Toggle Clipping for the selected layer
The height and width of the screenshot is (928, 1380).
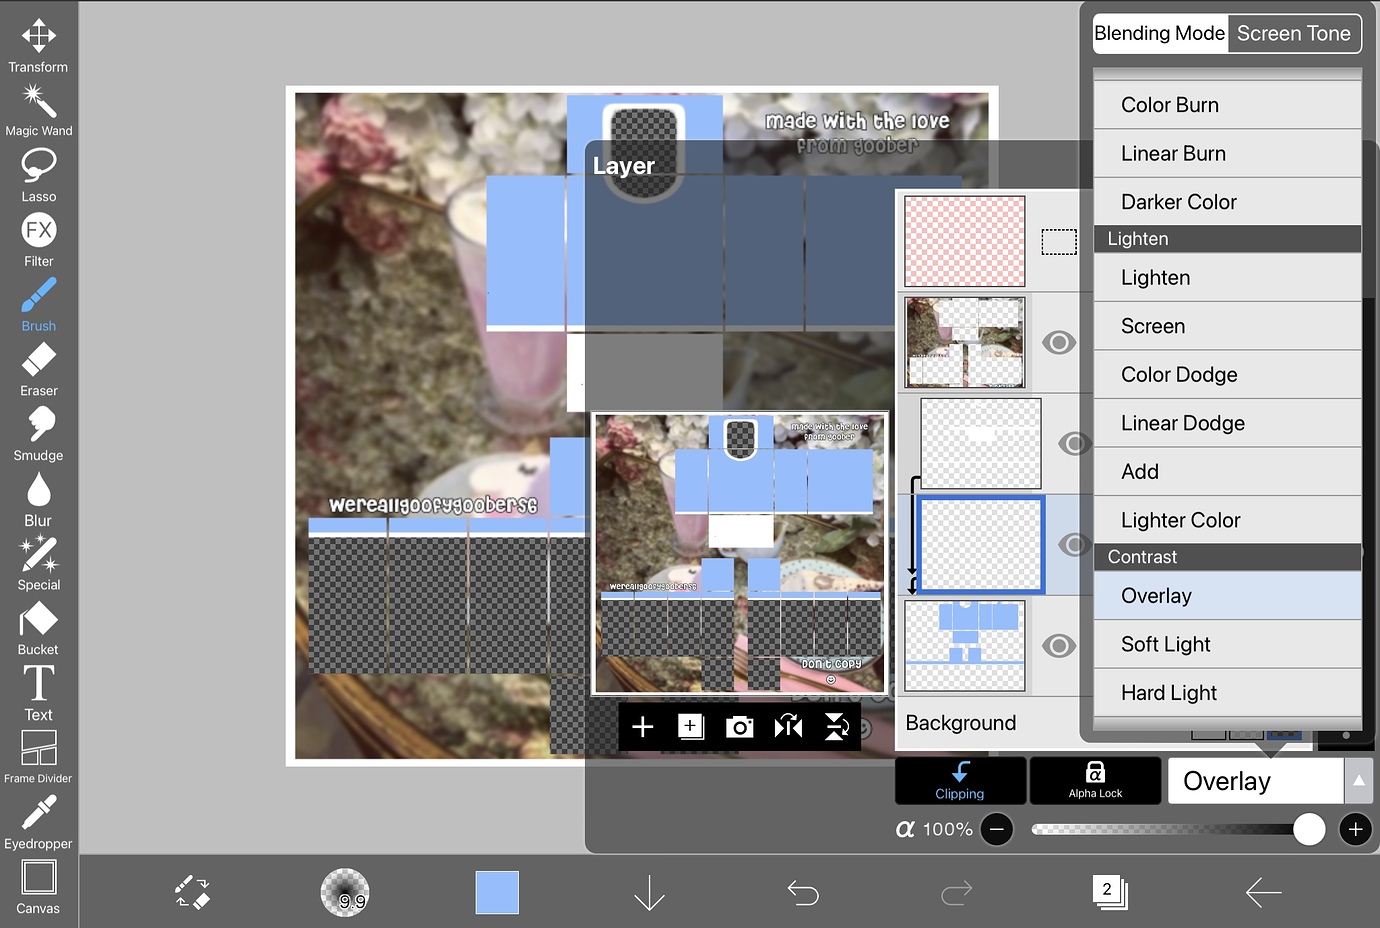click(960, 780)
